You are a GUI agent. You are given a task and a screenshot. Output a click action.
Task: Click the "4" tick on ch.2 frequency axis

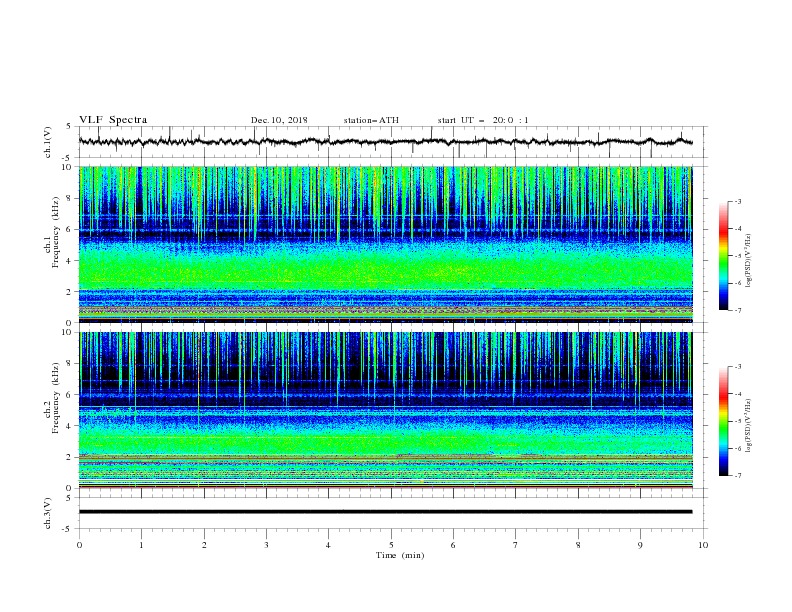70,426
